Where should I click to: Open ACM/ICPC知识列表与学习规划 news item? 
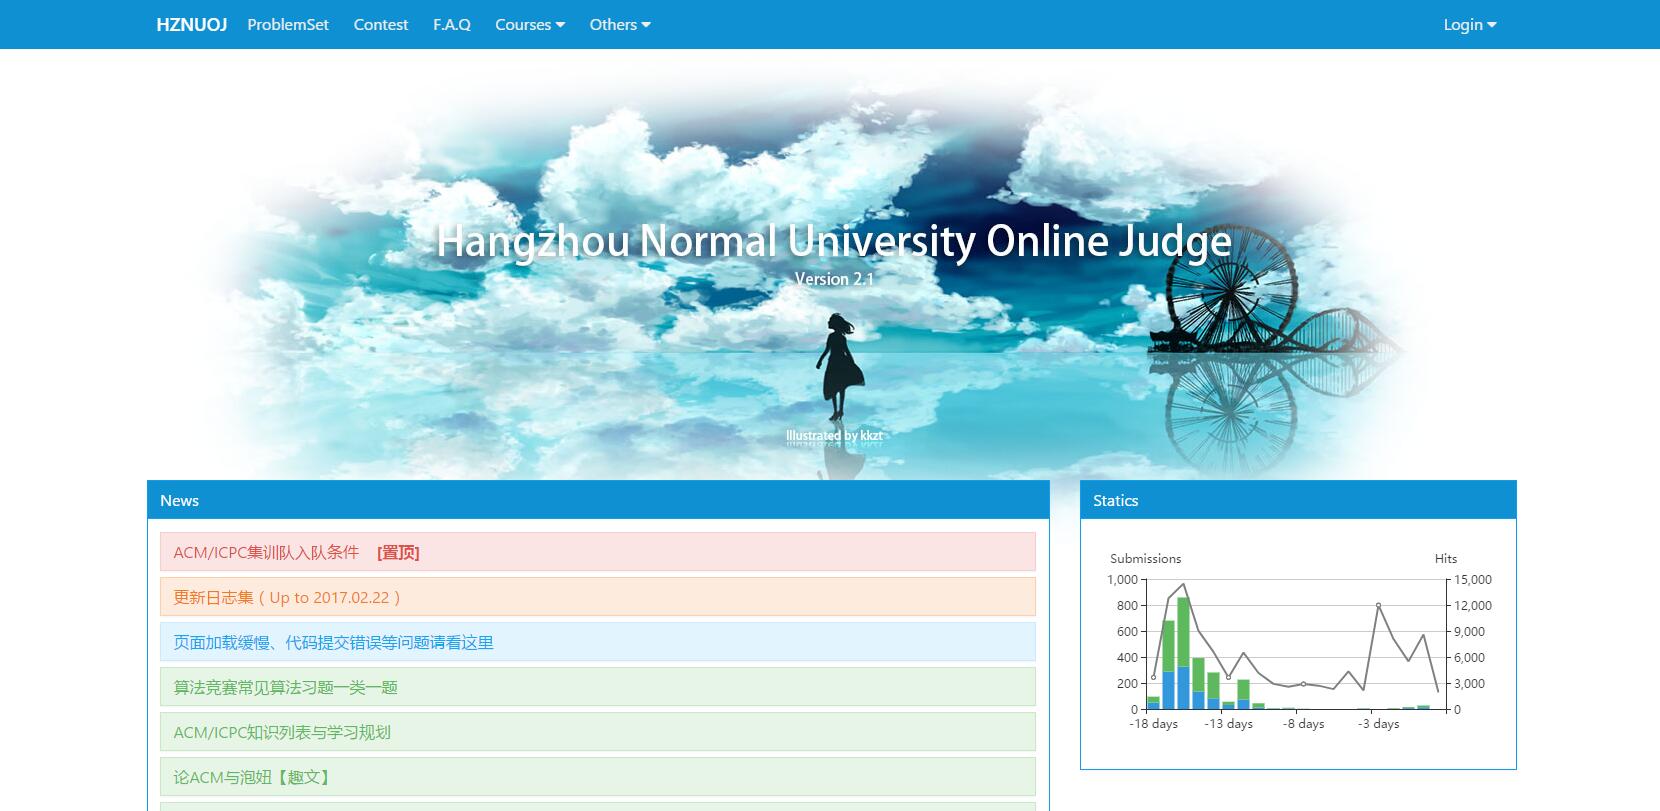click(598, 732)
